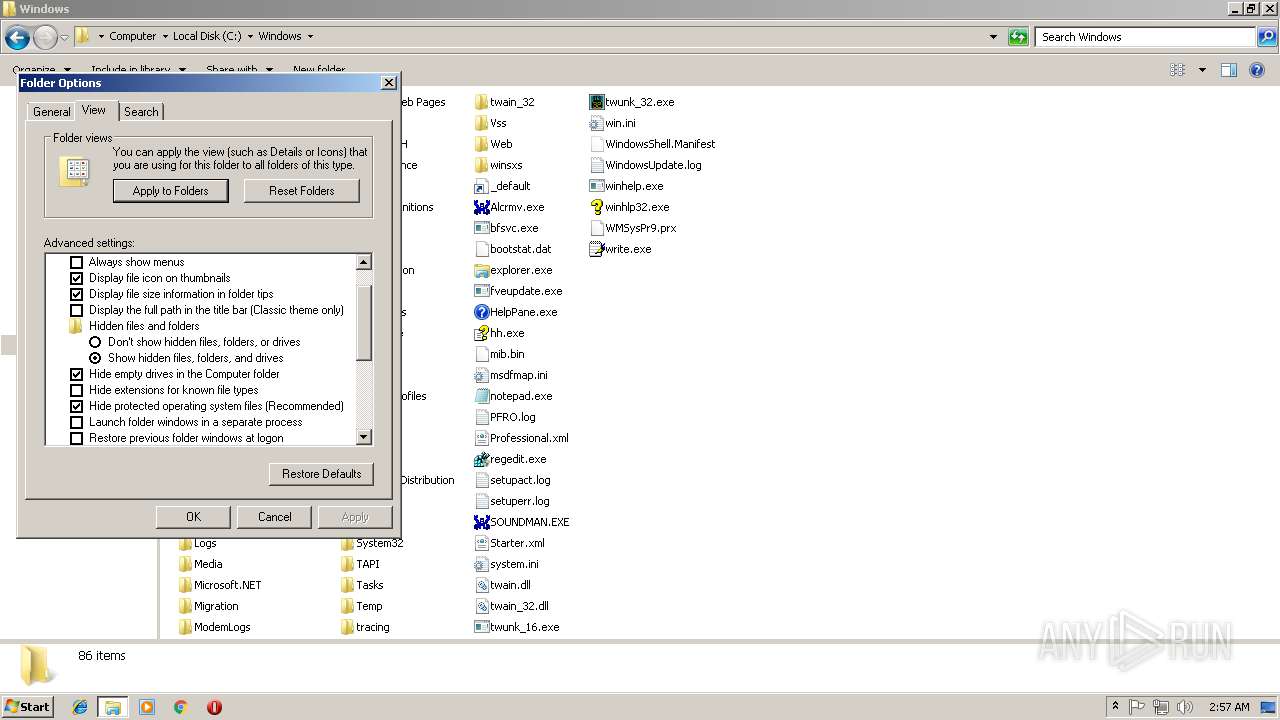The image size is (1280, 720).
Task: Select the Professional.xml file
Action: tap(529, 438)
